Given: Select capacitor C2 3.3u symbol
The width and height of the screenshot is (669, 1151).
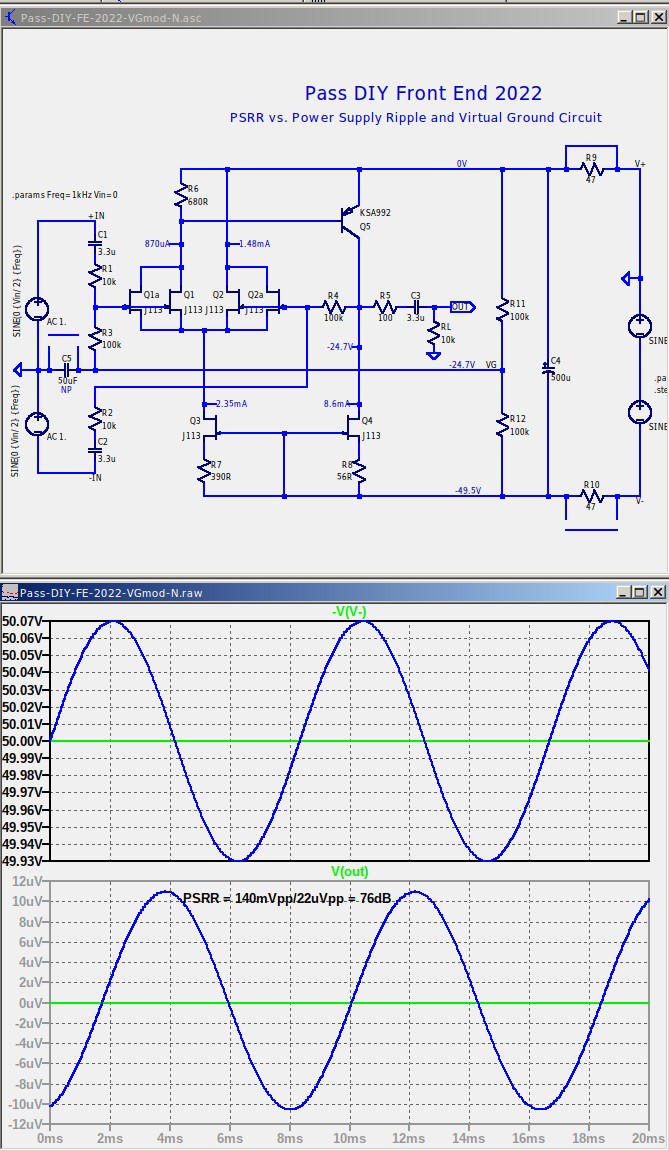Looking at the screenshot, I should point(95,449).
